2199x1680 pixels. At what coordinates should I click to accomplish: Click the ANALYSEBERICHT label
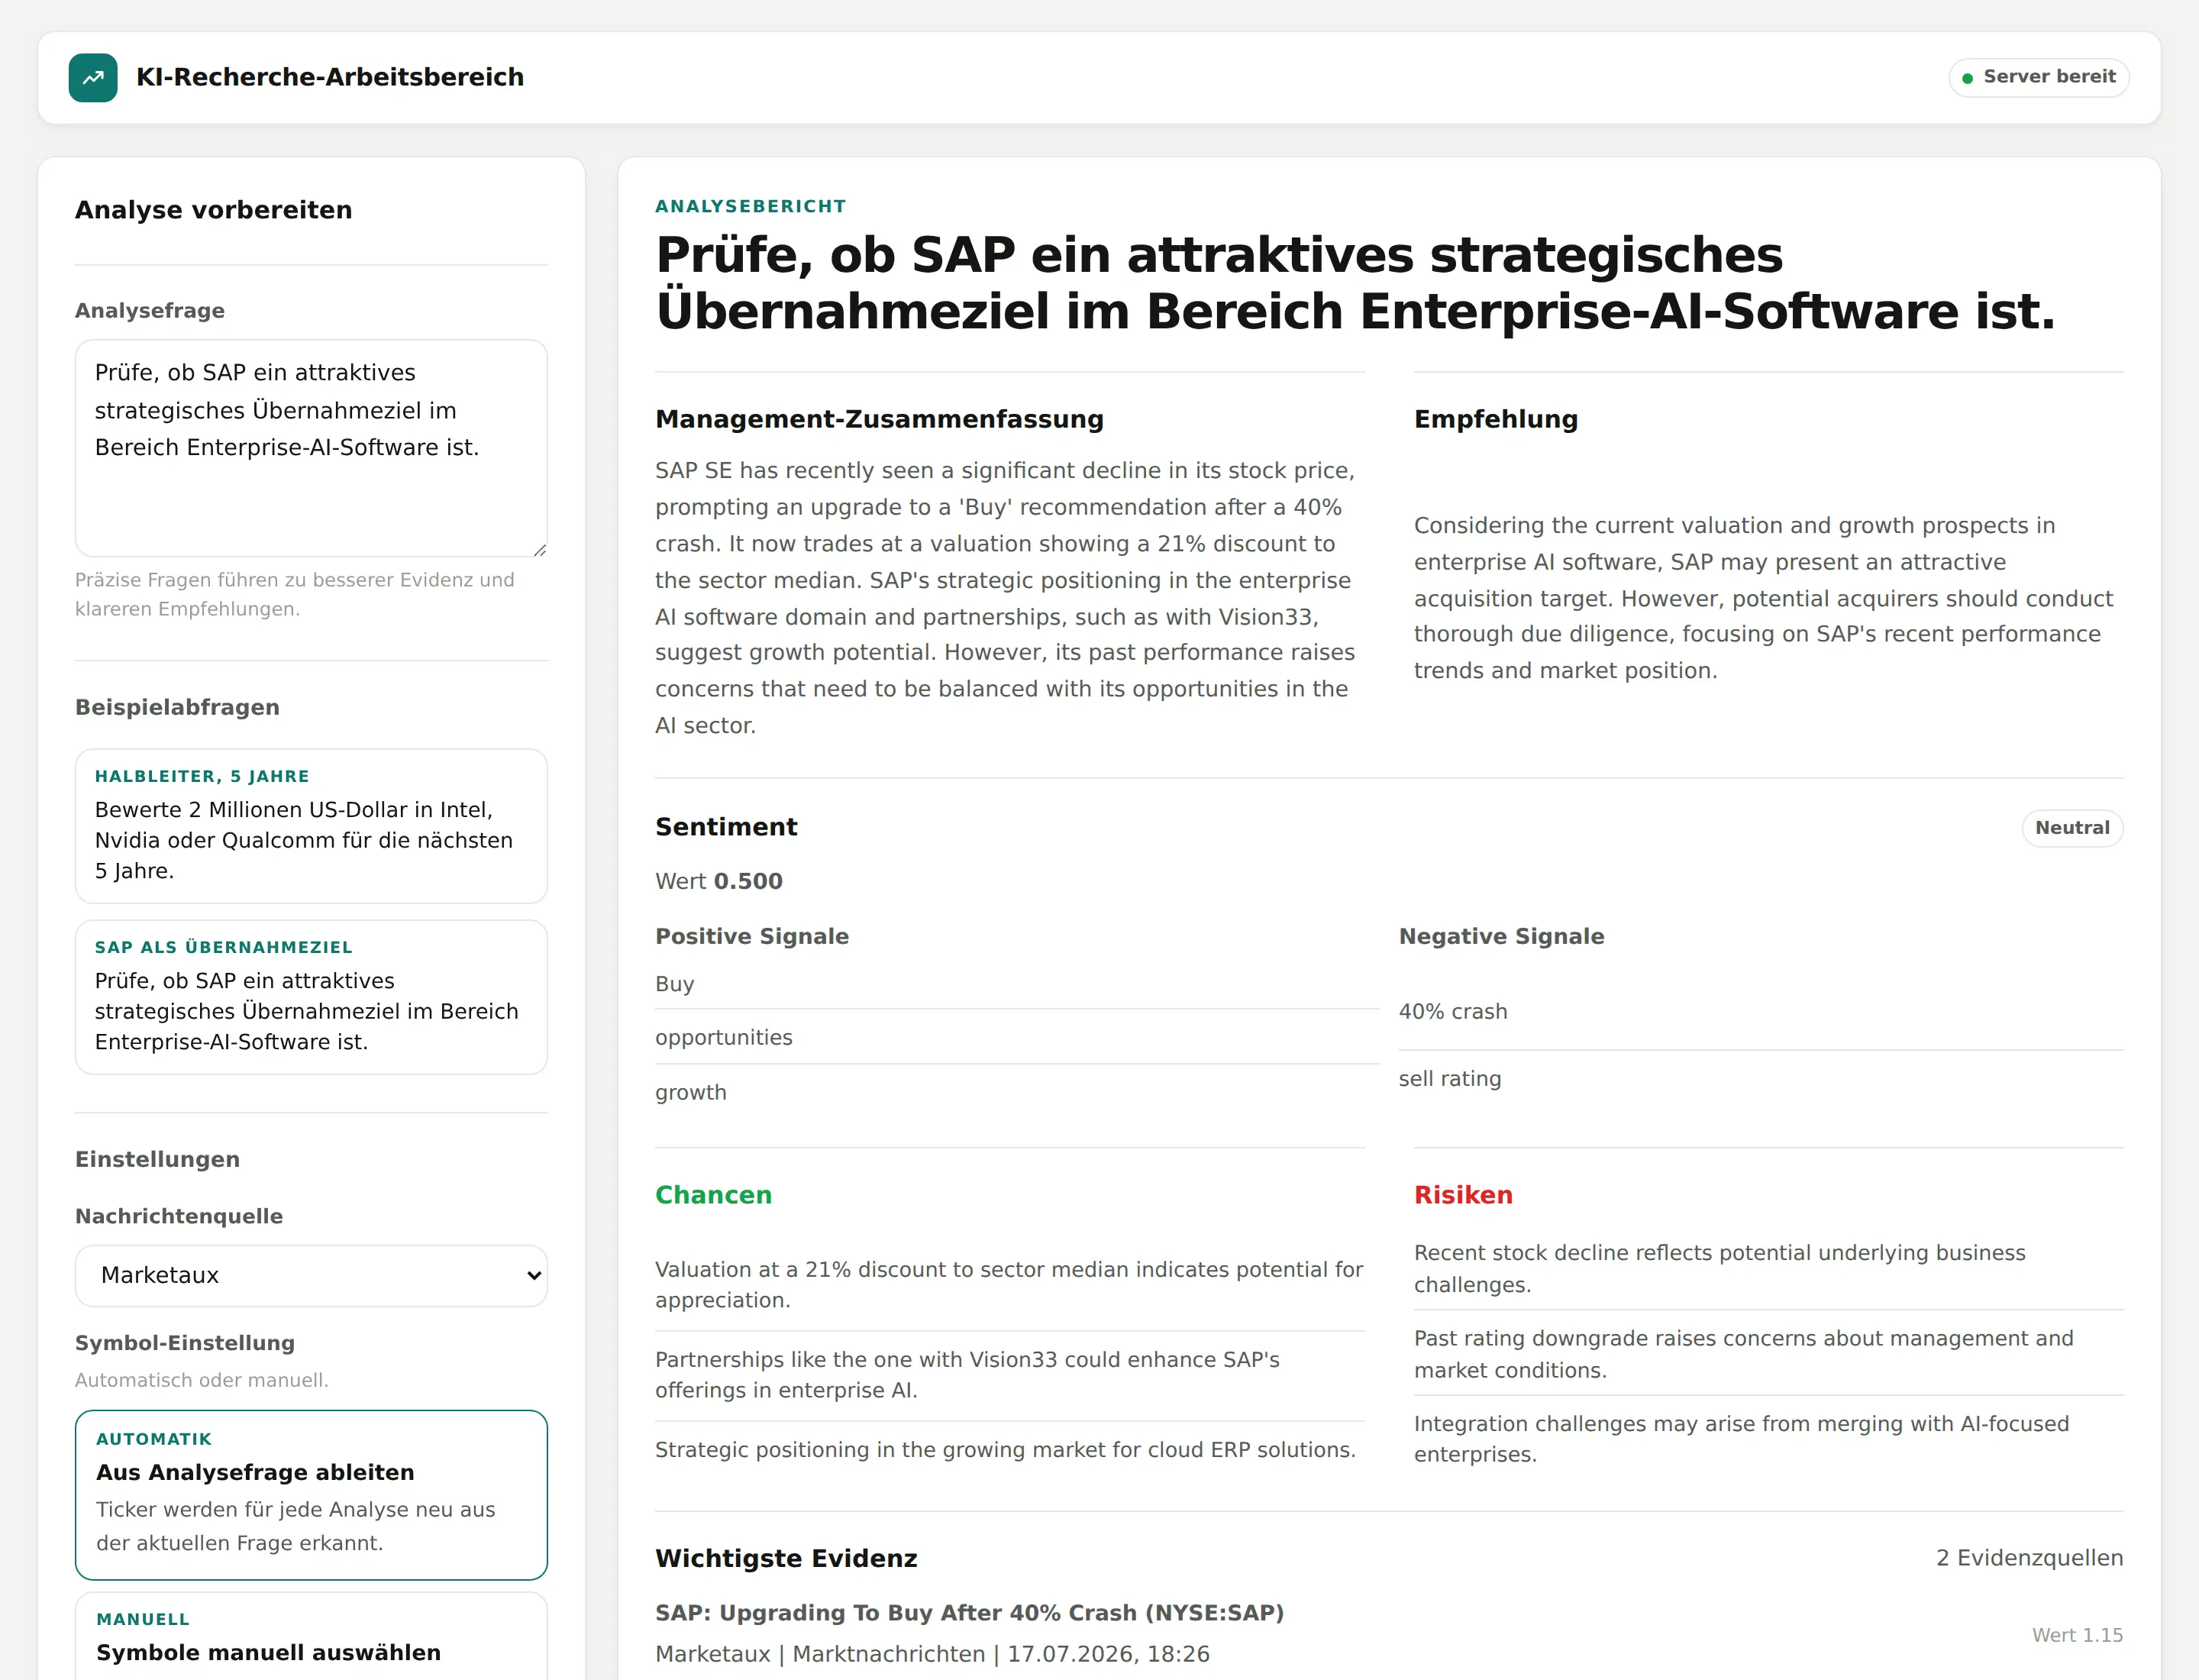pos(751,206)
